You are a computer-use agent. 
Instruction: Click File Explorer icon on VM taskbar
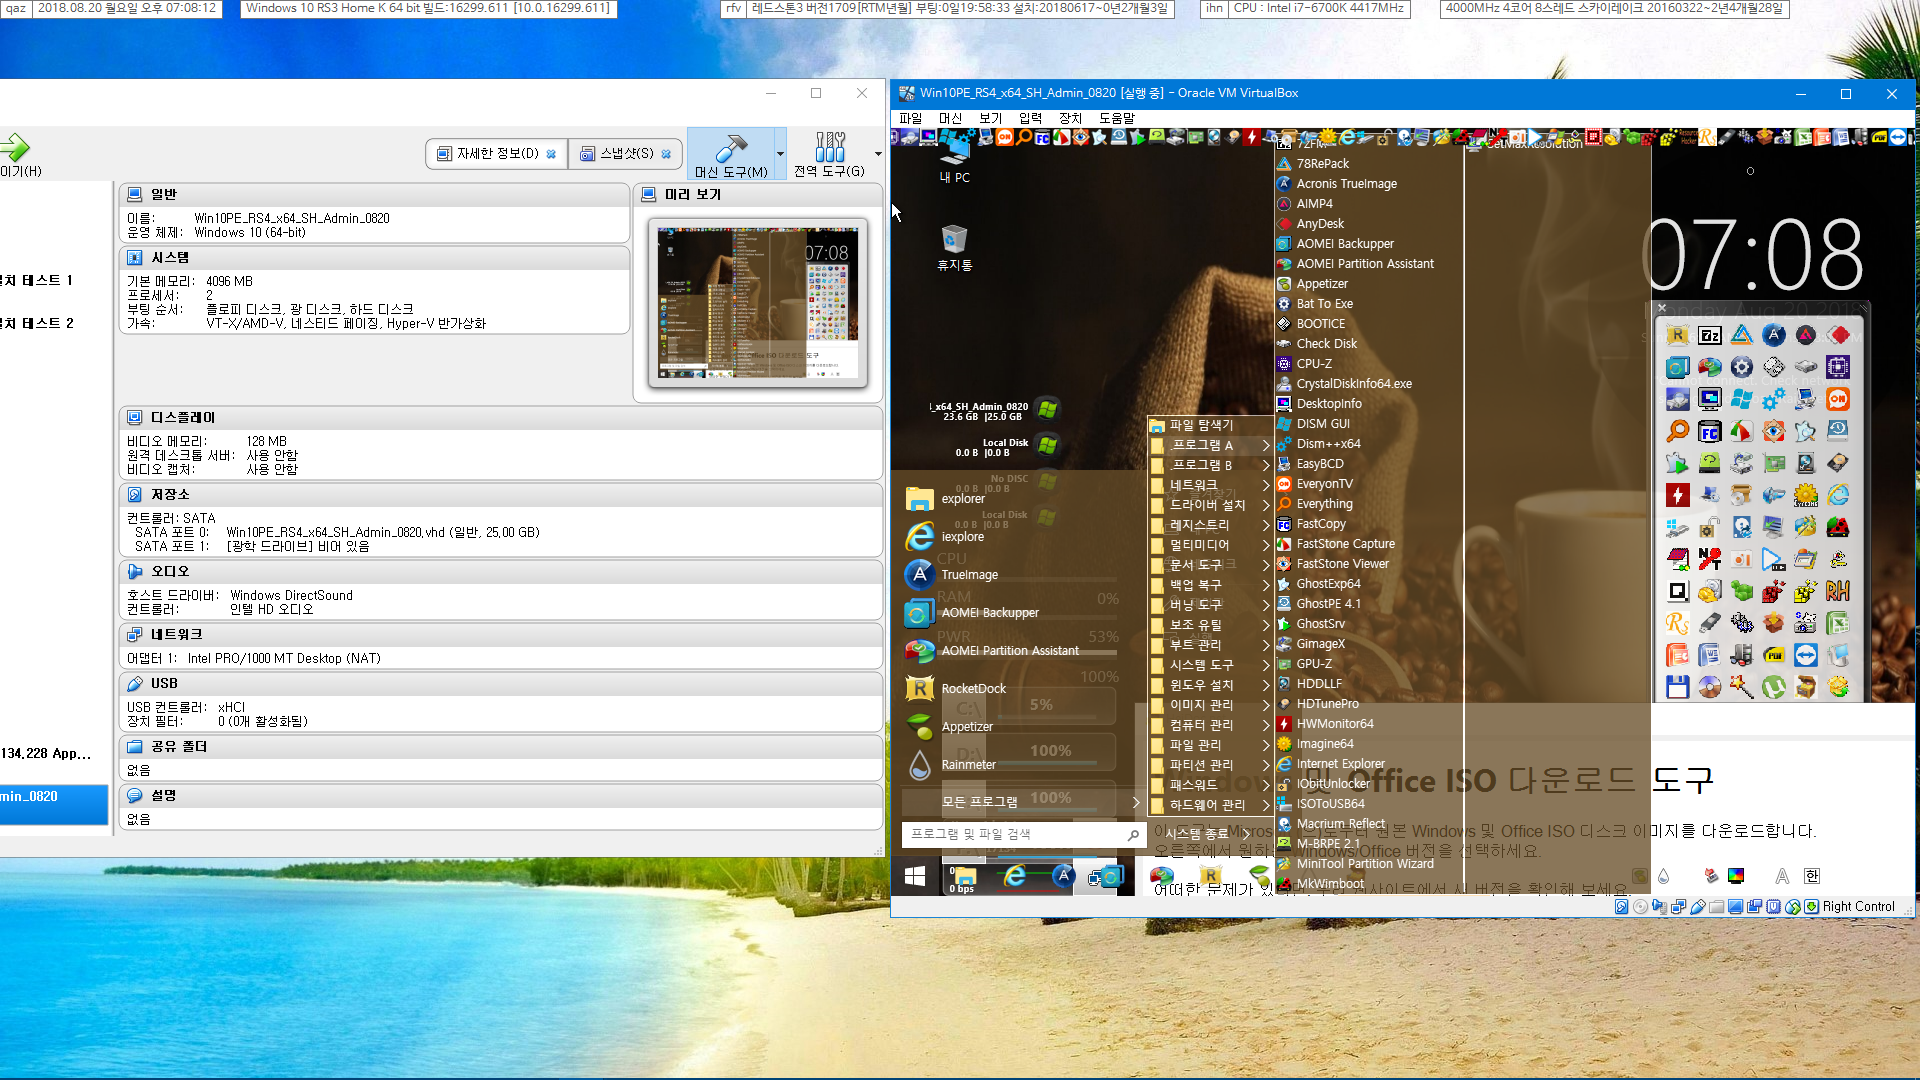964,877
